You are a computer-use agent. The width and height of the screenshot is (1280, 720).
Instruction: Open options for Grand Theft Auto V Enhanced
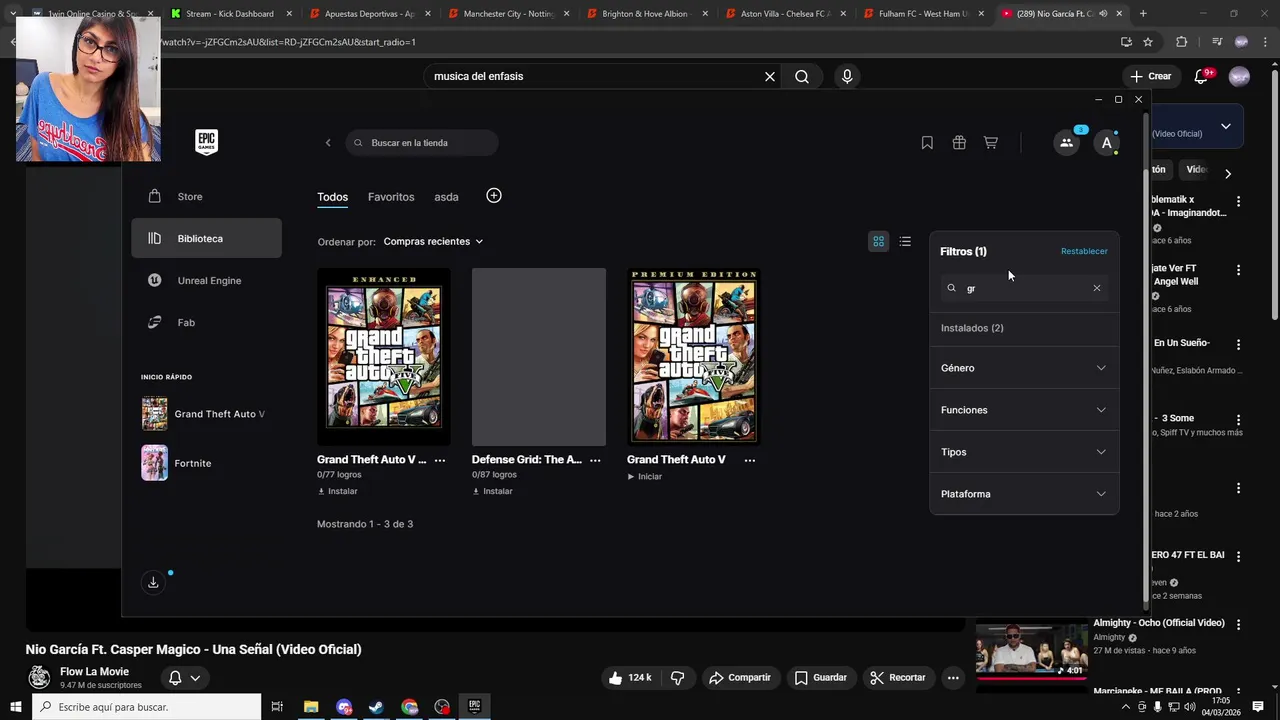pos(440,460)
